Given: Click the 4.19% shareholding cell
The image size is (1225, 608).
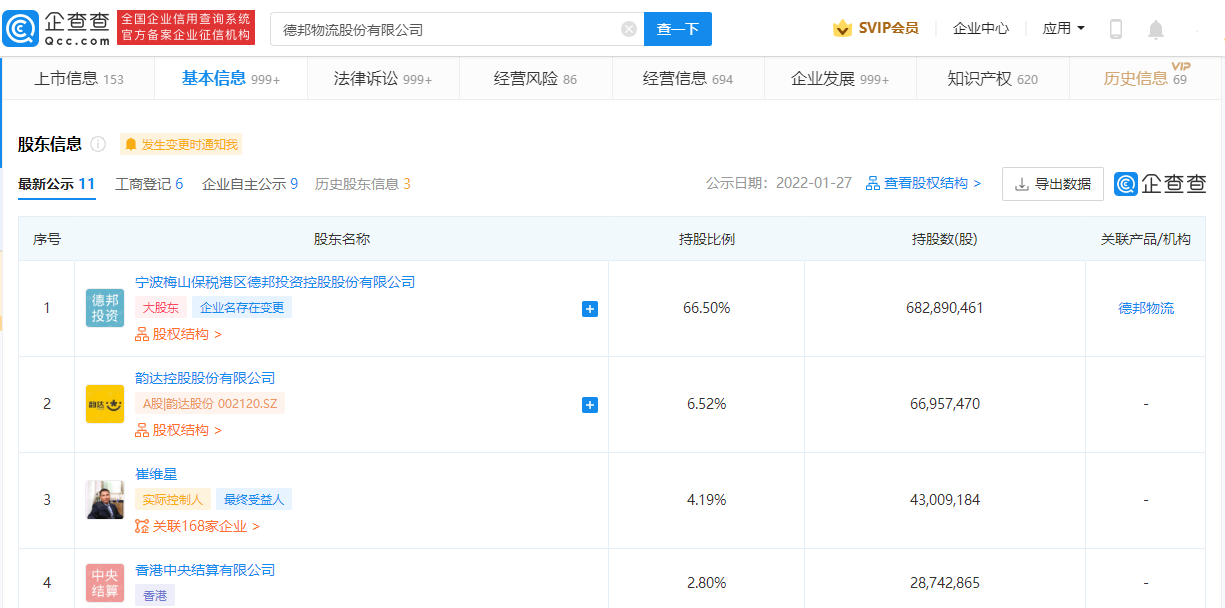Looking at the screenshot, I should click(707, 500).
